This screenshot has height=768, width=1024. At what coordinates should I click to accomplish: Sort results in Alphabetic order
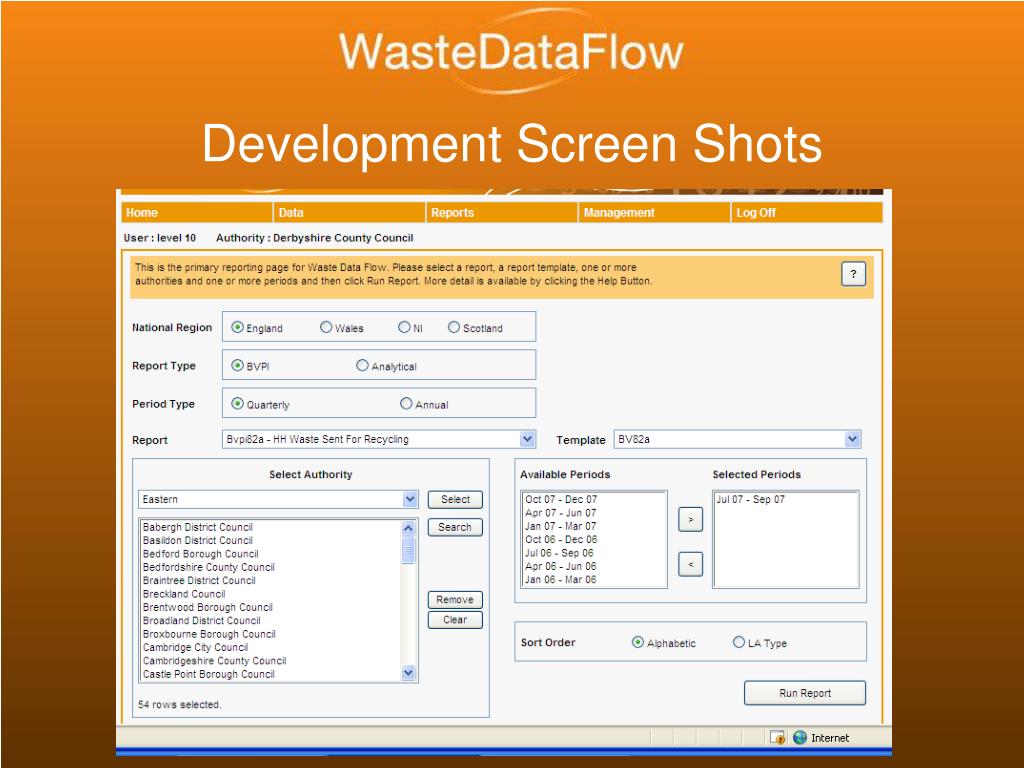[x=638, y=643]
